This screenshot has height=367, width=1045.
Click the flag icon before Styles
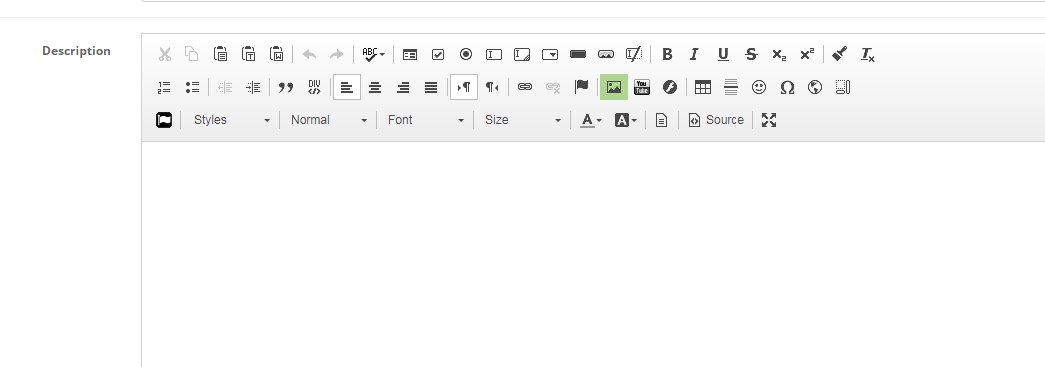coord(164,120)
